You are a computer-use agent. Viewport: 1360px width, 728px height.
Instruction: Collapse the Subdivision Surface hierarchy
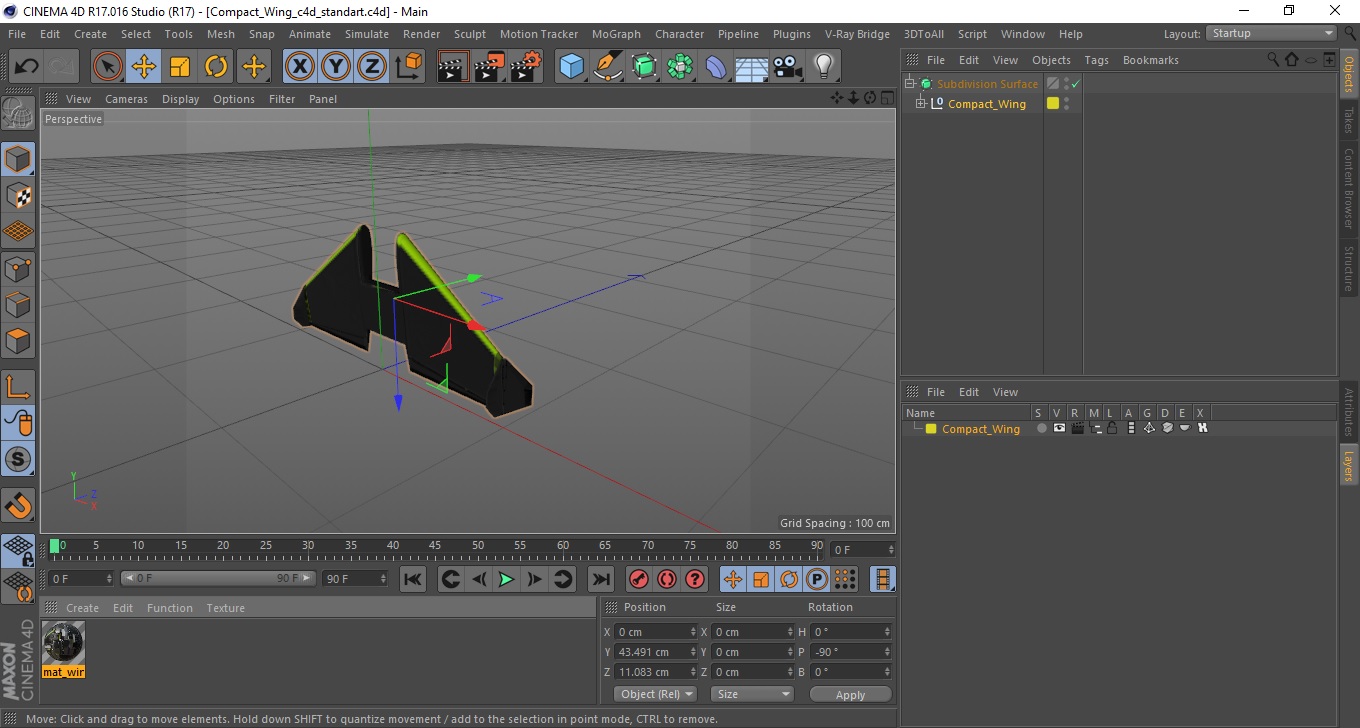910,84
